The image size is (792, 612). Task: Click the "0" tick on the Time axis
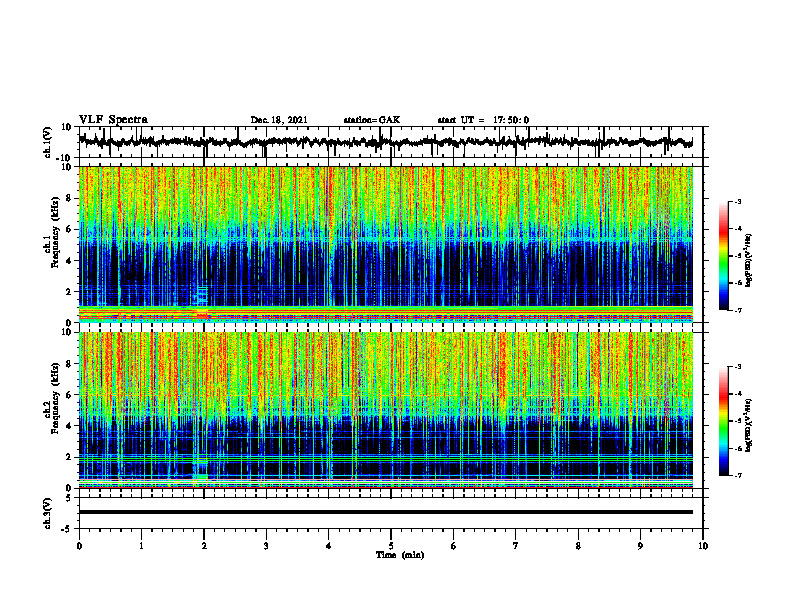point(79,546)
